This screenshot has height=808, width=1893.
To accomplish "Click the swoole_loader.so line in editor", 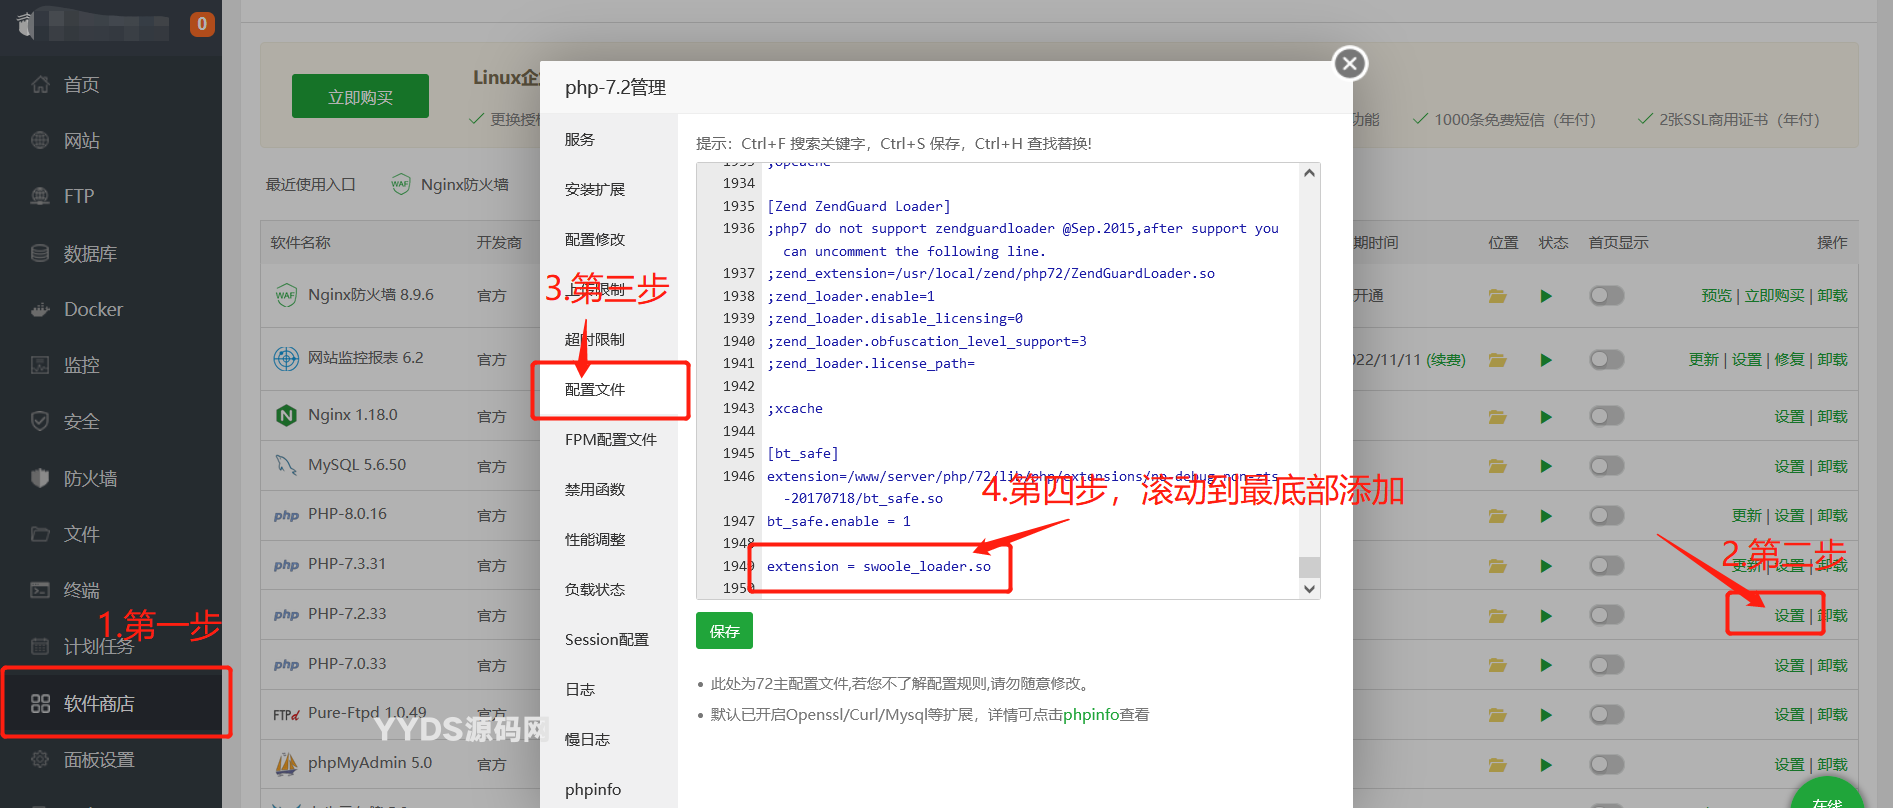I will [x=878, y=567].
